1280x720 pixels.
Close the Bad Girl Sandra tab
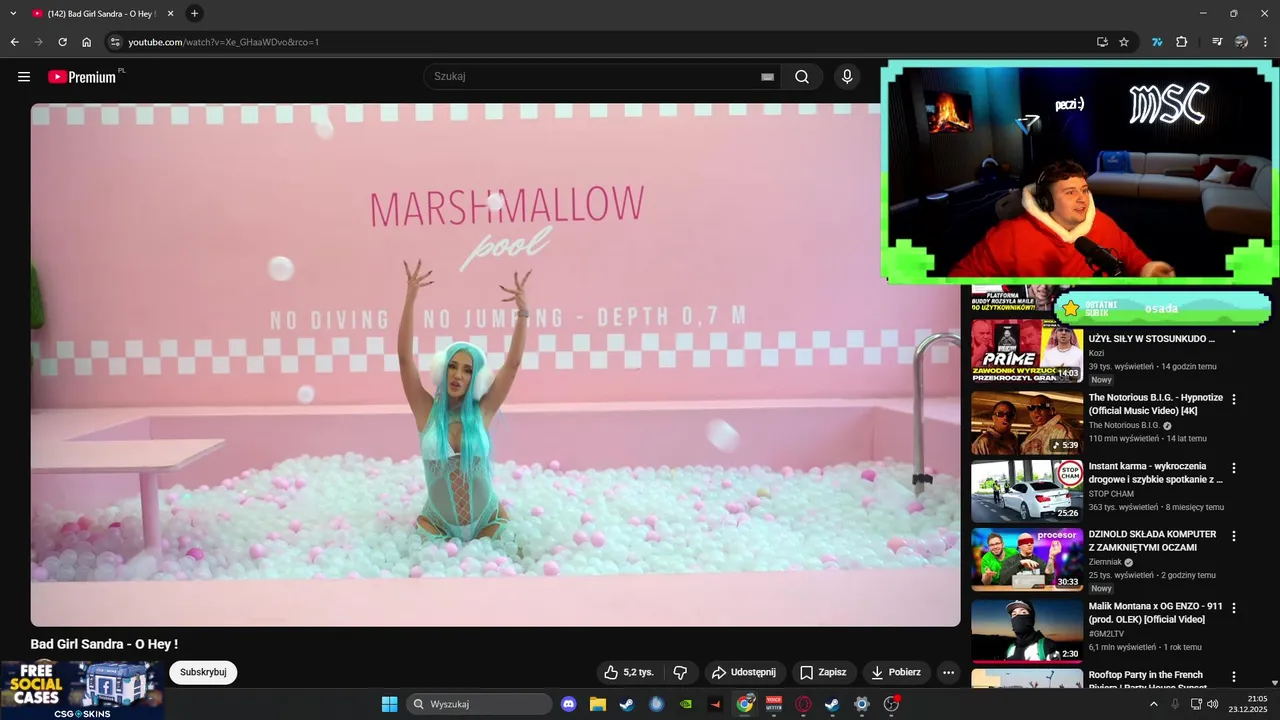tap(170, 13)
